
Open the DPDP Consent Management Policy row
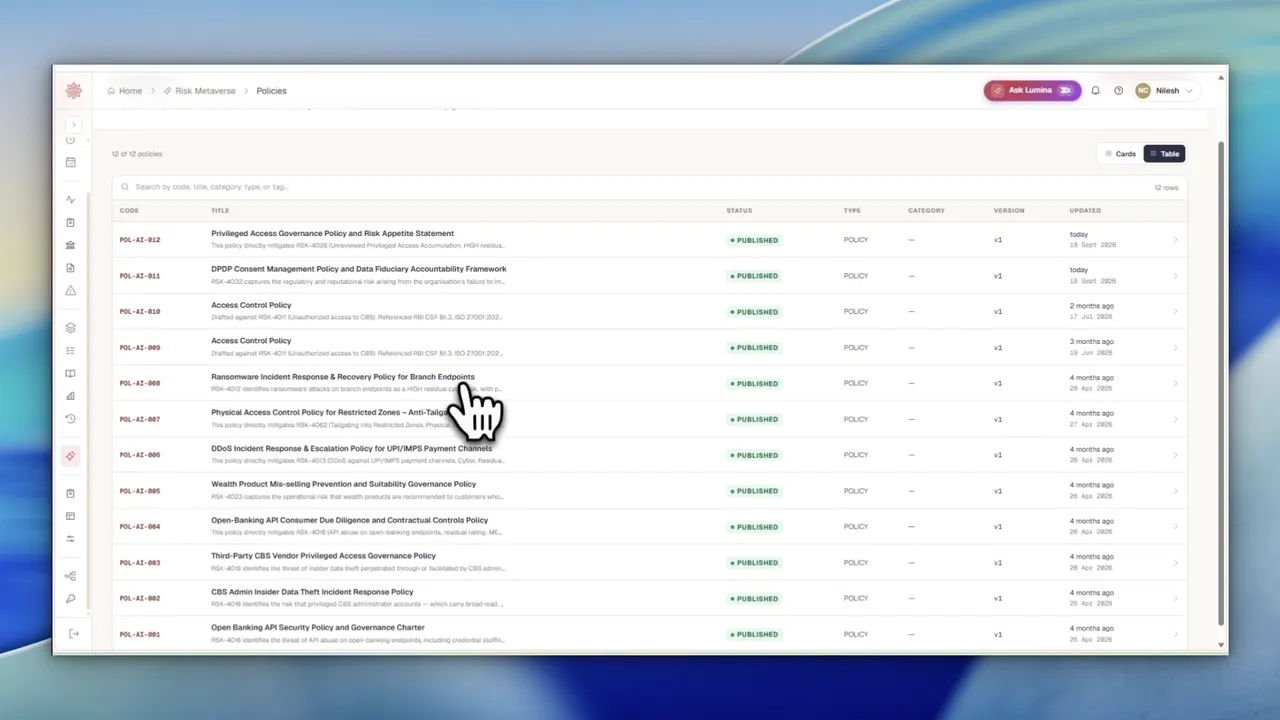(x=650, y=275)
